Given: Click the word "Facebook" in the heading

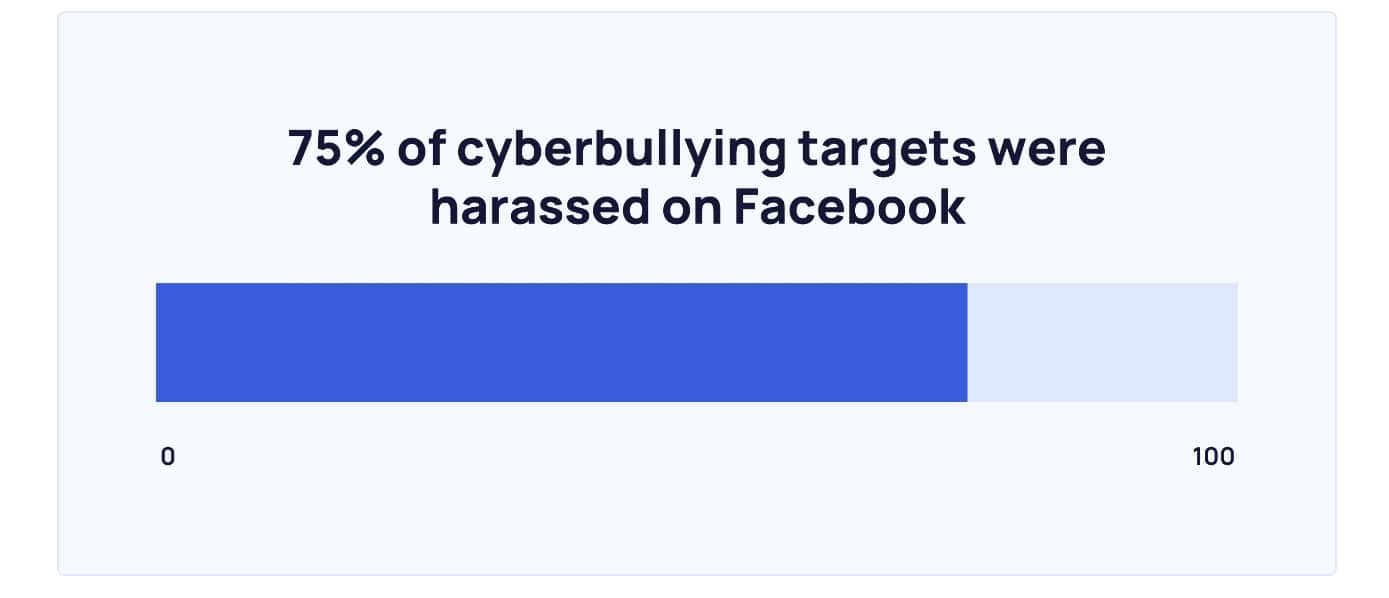Looking at the screenshot, I should click(x=849, y=207).
